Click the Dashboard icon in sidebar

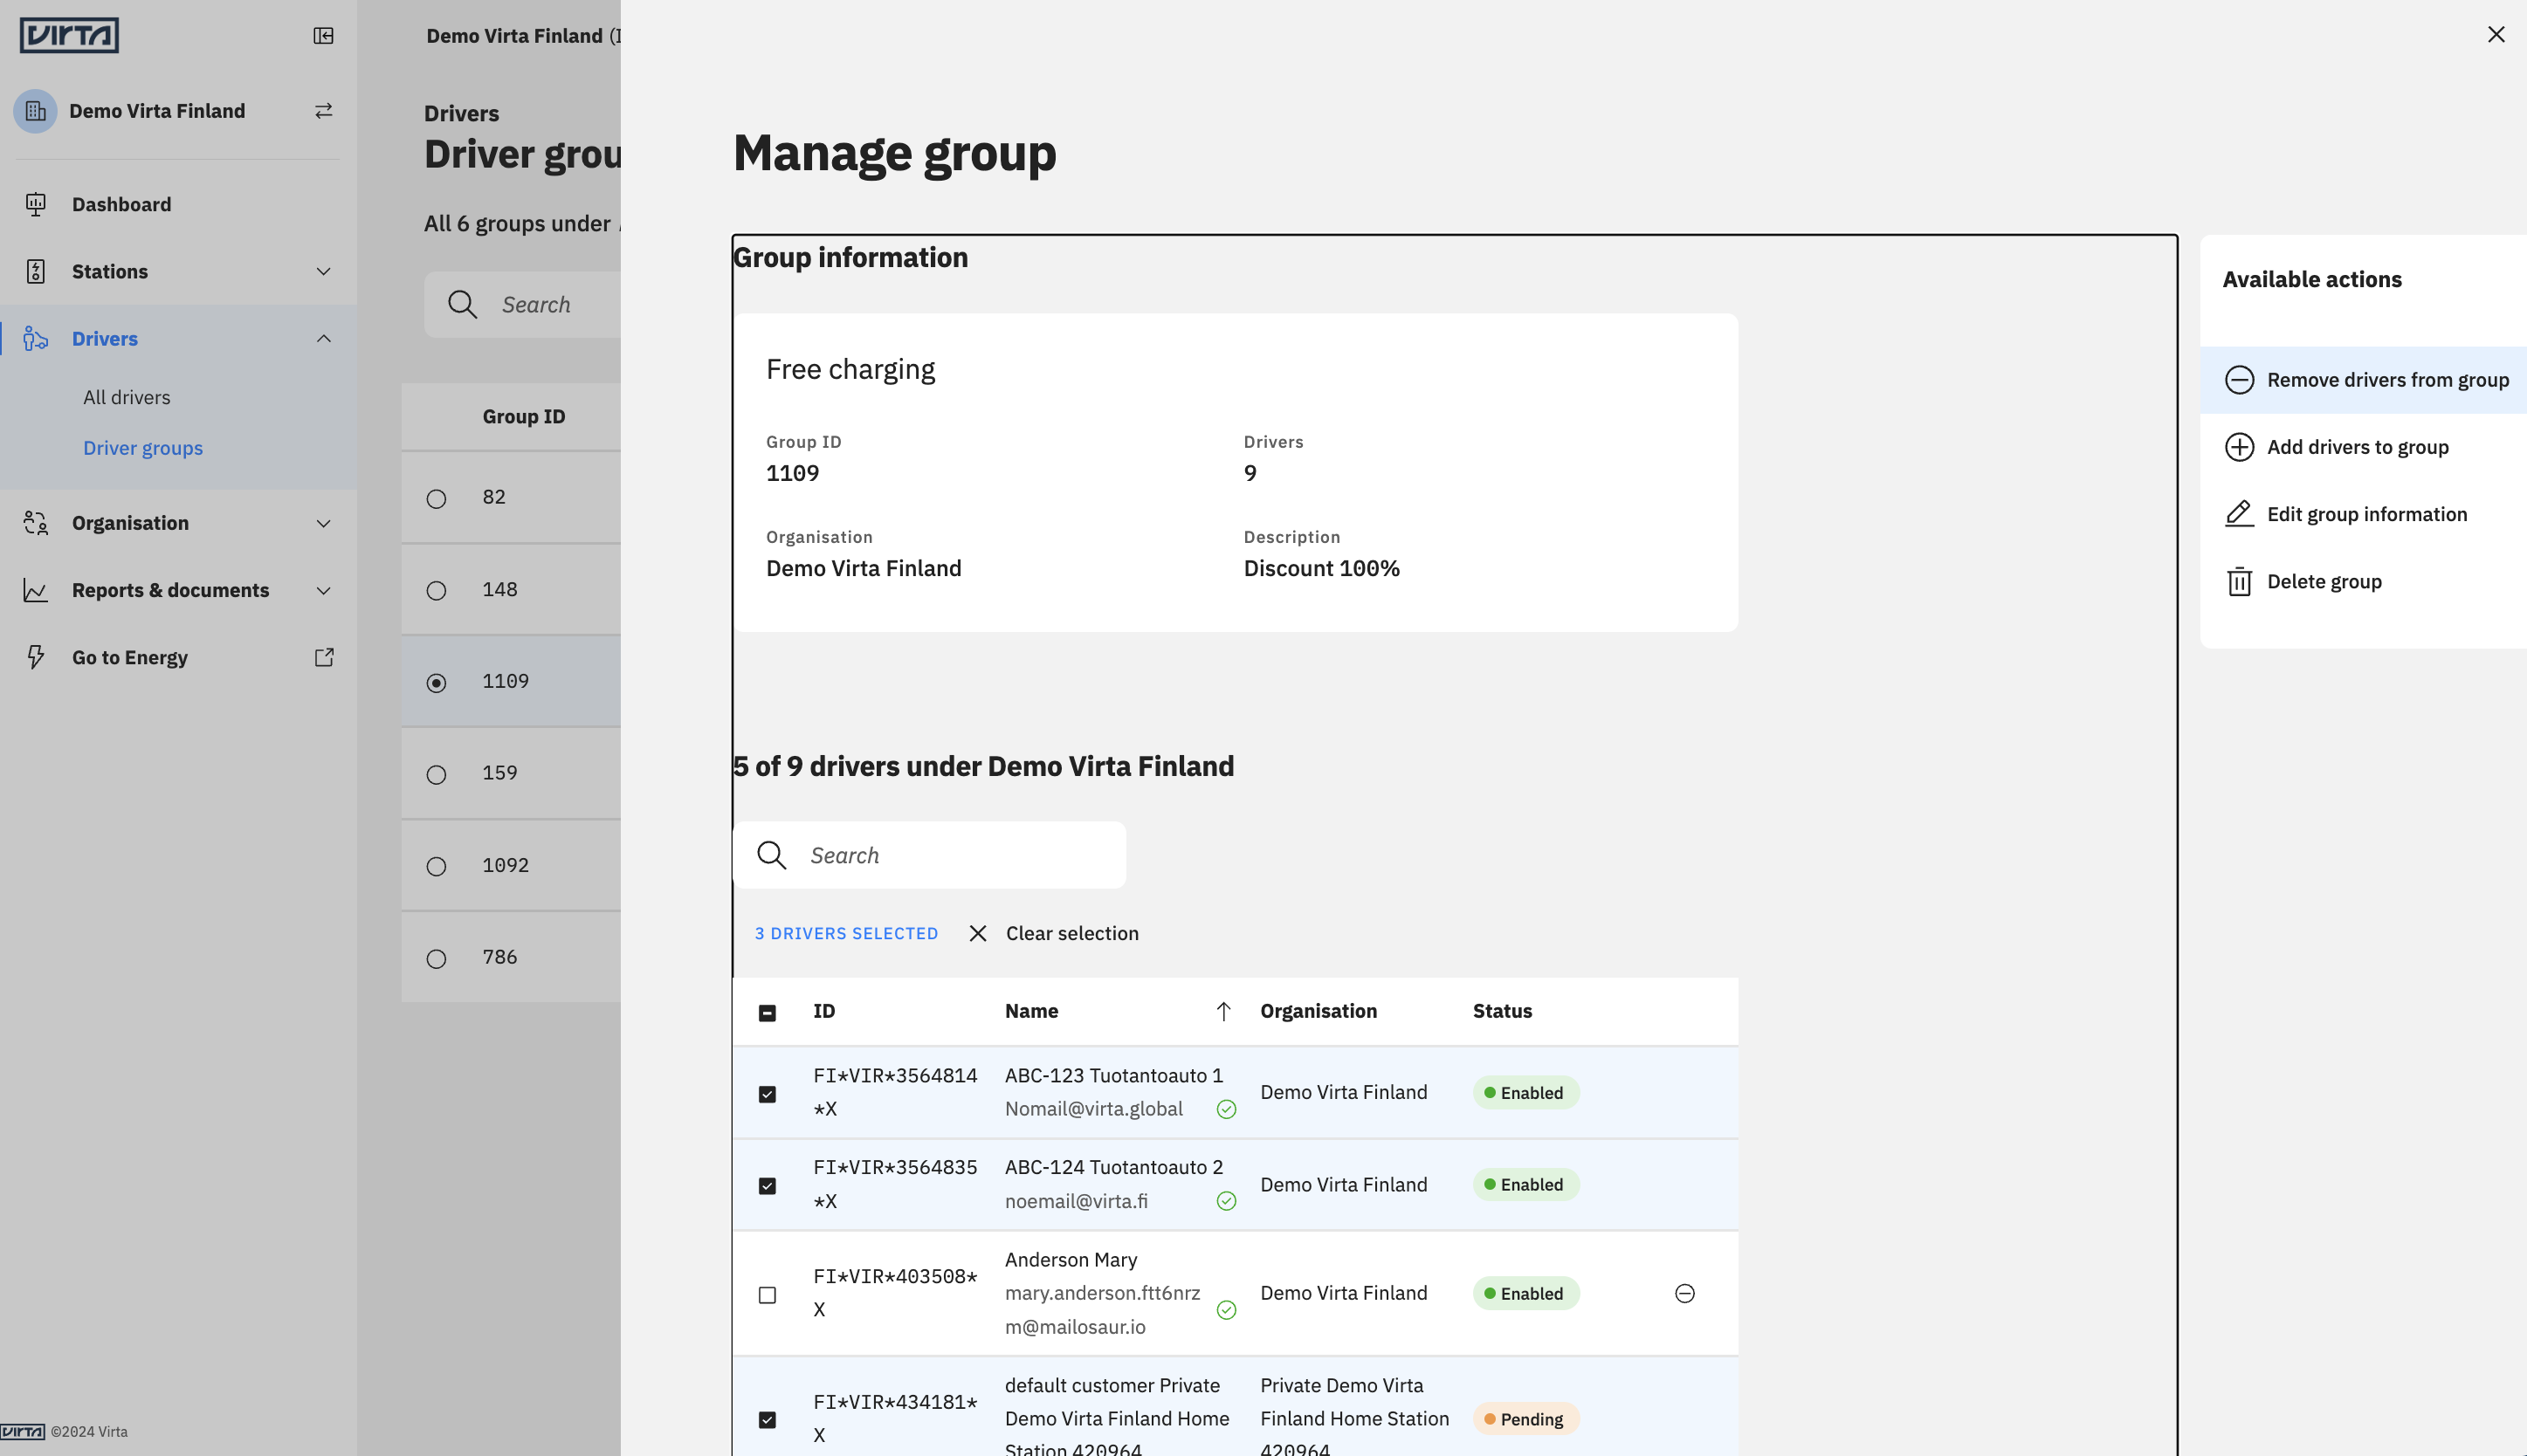pos(36,204)
